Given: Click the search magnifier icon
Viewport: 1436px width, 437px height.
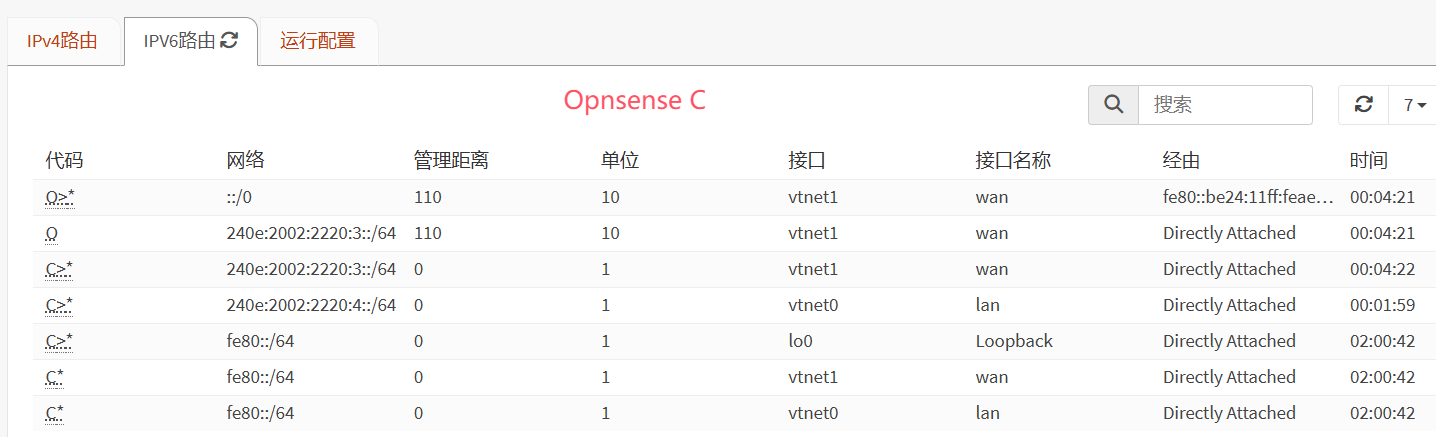Looking at the screenshot, I should click(1113, 105).
